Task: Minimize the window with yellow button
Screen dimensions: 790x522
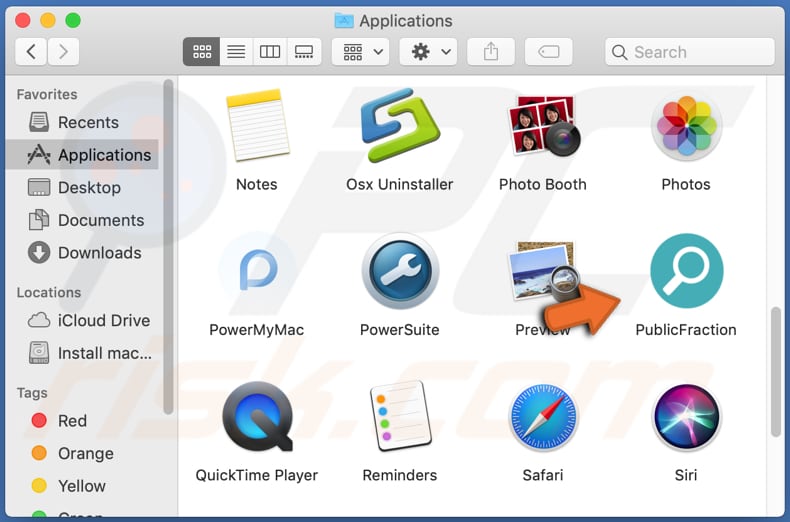Action: [x=48, y=21]
